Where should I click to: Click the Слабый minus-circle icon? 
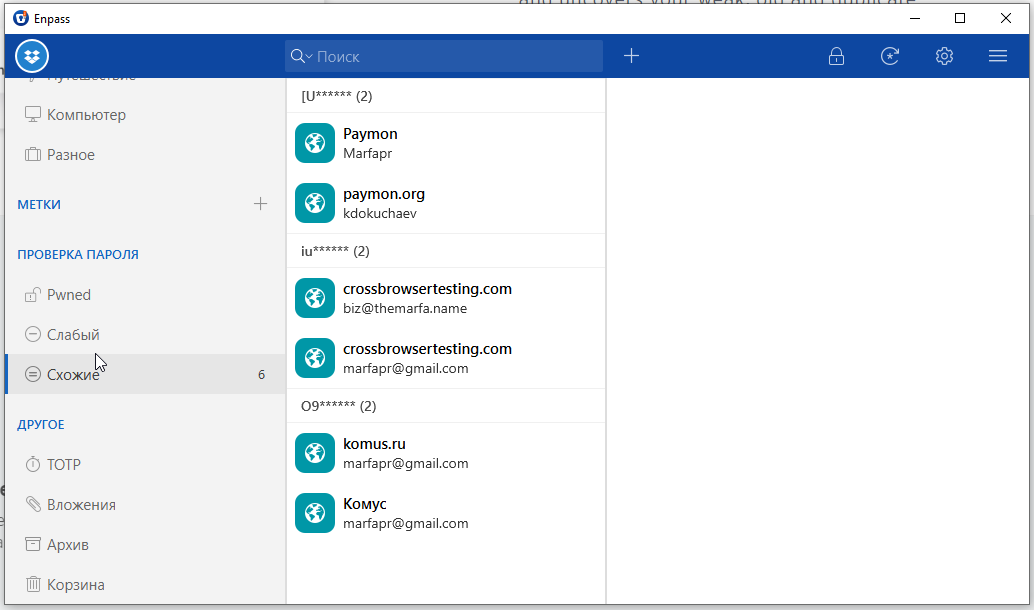(32, 334)
